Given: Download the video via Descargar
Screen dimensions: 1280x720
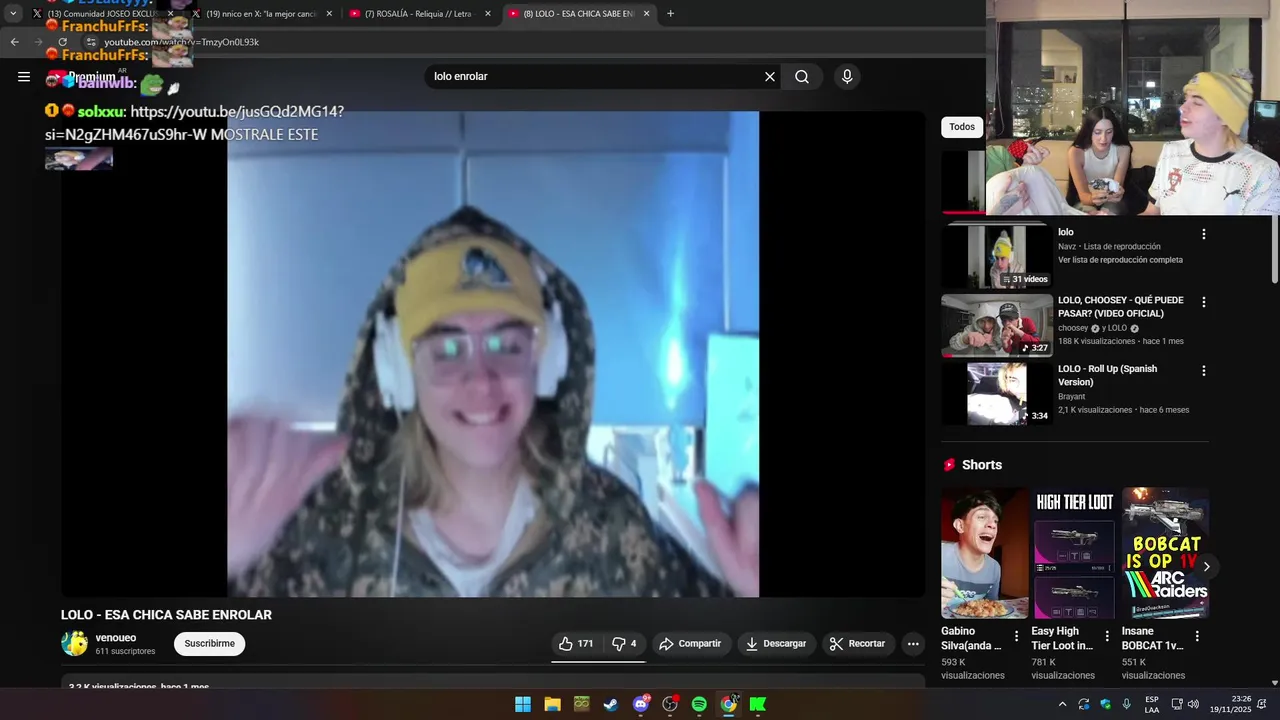Looking at the screenshot, I should point(775,644).
